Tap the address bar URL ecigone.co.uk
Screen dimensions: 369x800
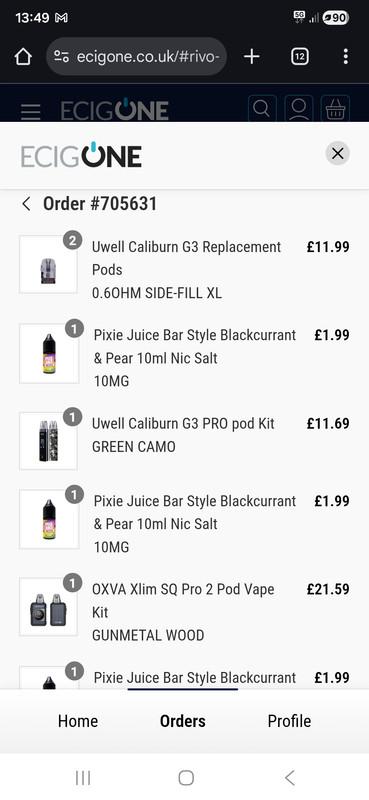(x=148, y=57)
